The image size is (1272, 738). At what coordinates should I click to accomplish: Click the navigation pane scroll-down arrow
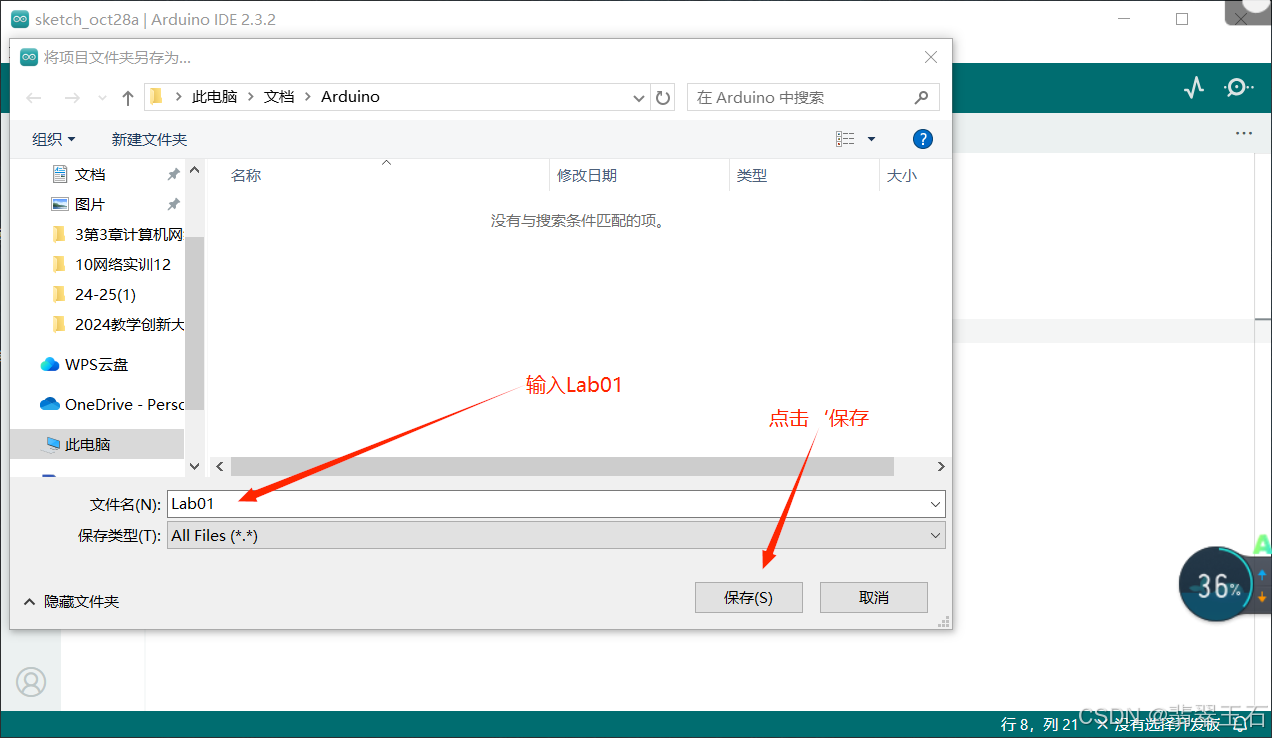(x=195, y=466)
